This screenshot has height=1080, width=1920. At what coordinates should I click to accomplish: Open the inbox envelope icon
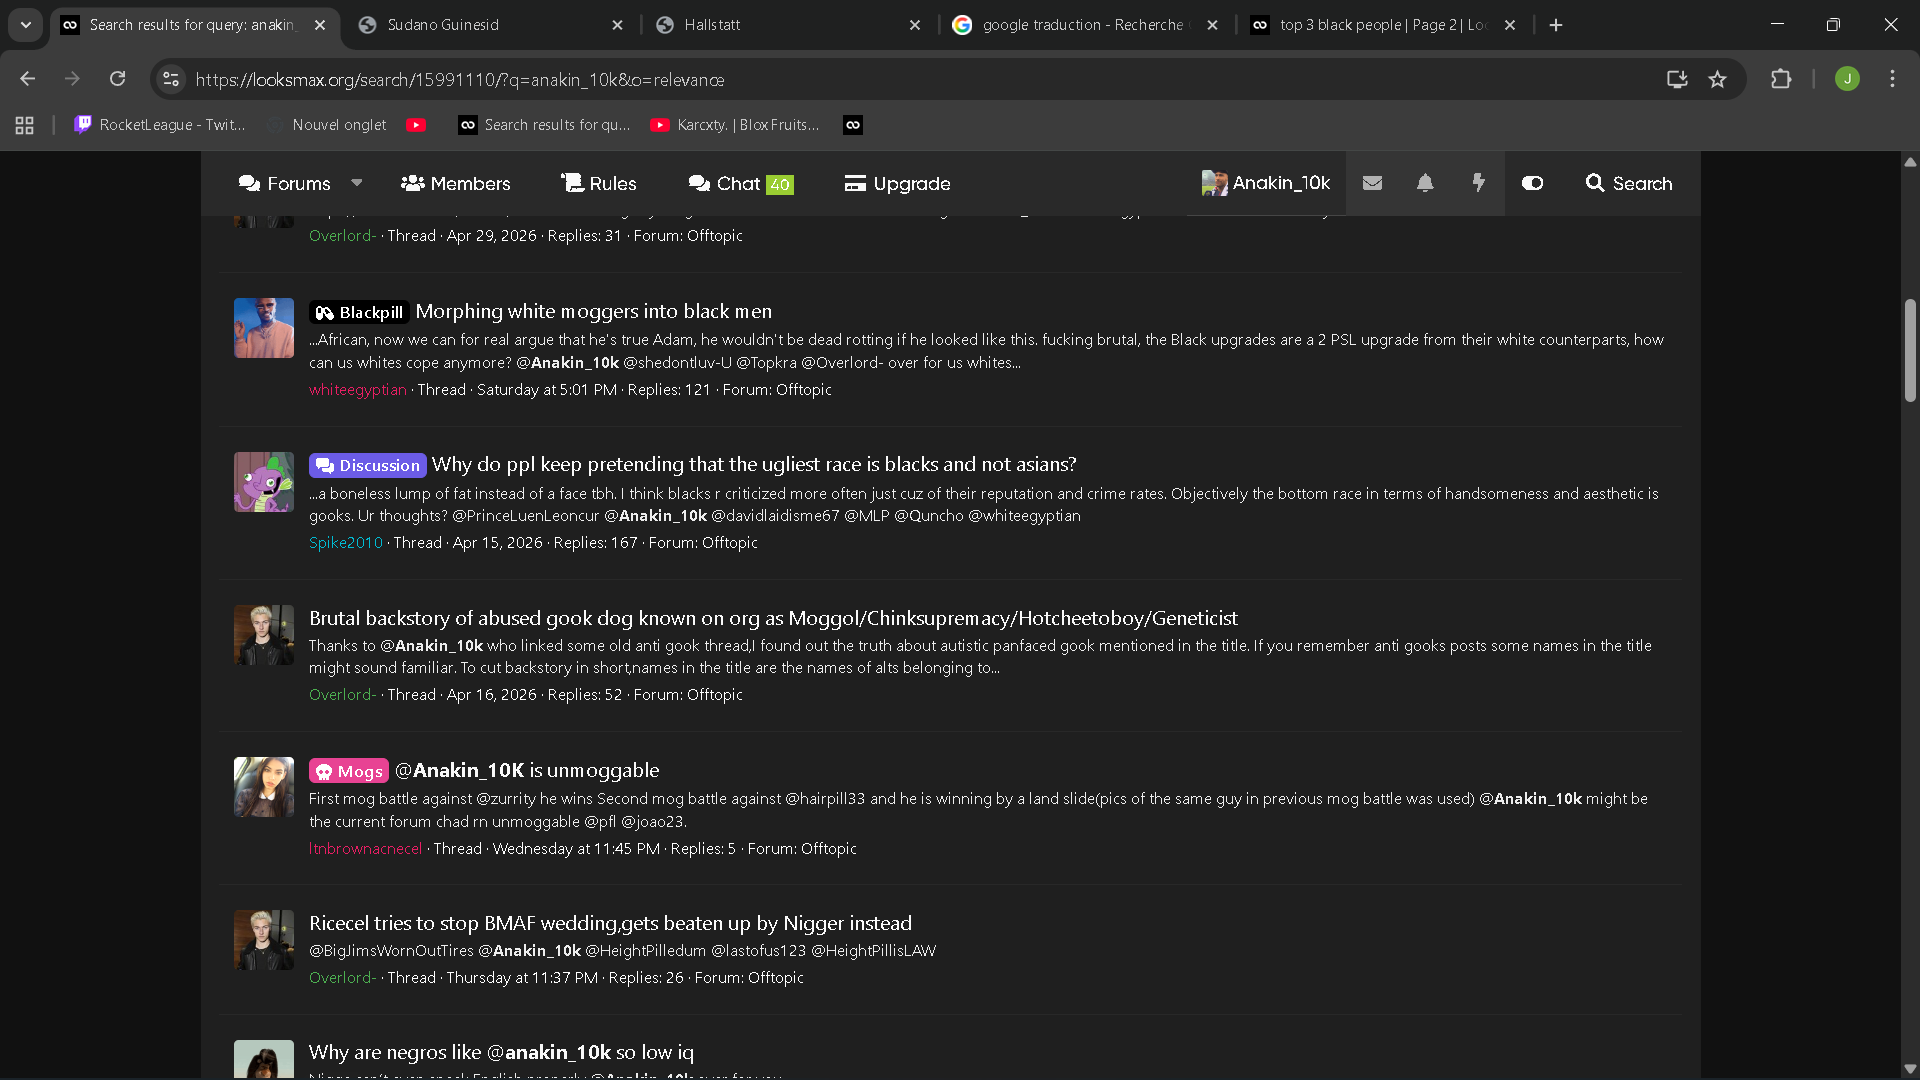[x=1372, y=183]
